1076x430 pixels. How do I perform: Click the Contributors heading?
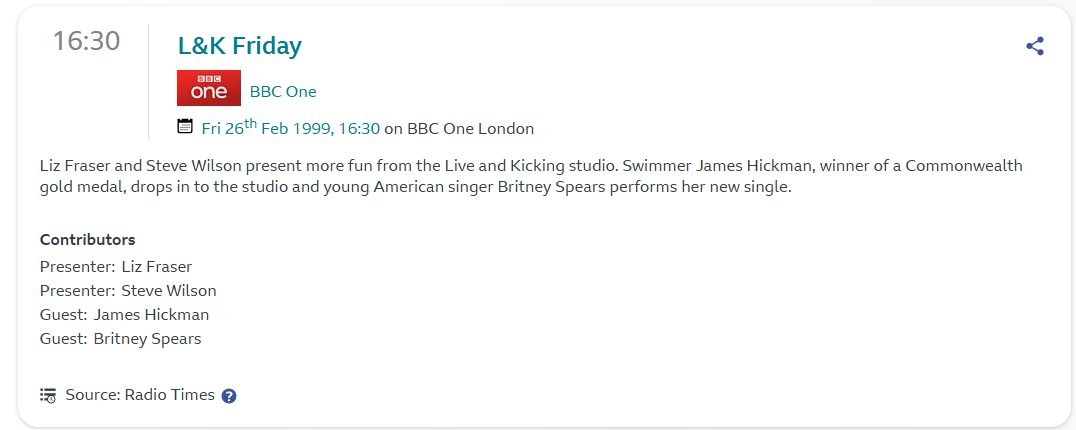click(x=87, y=240)
